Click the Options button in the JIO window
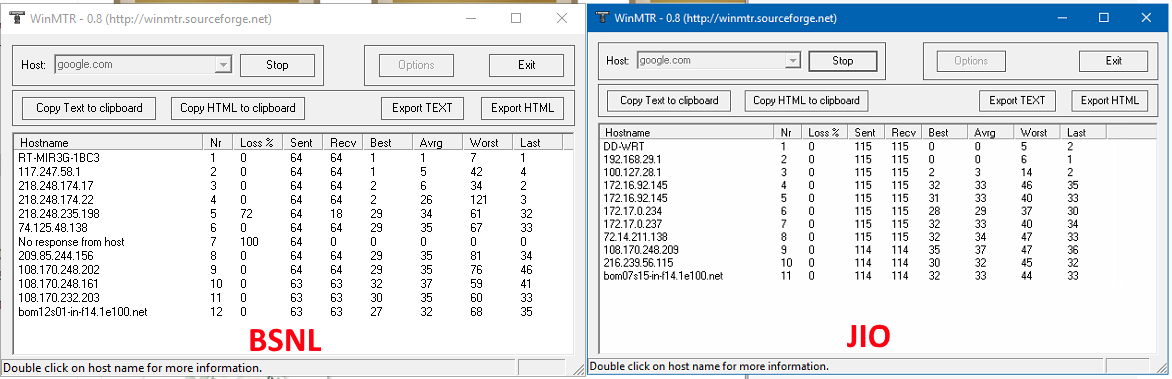Image resolution: width=1172 pixels, height=379 pixels. pyautogui.click(x=972, y=61)
